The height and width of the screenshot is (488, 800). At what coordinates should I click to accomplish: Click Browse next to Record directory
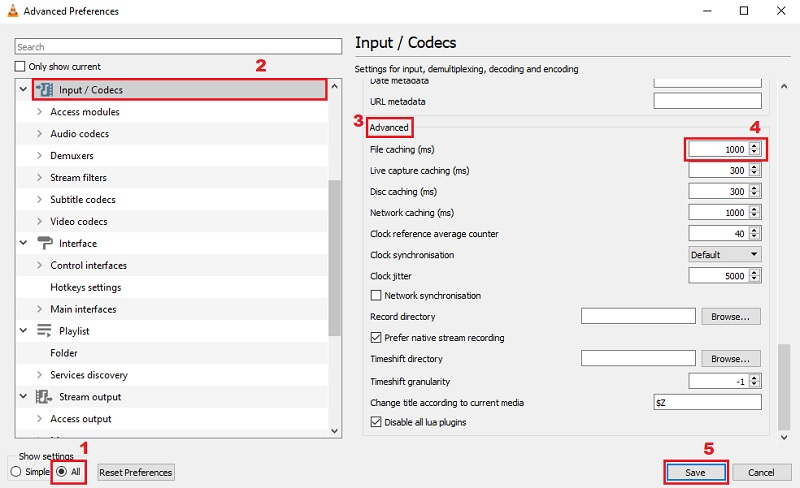[731, 316]
